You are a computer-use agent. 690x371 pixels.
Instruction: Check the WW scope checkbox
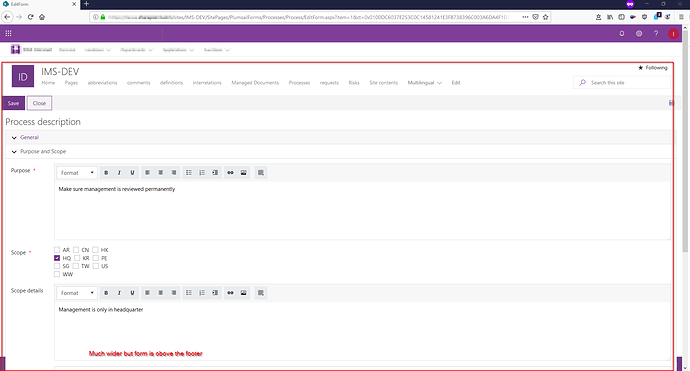click(57, 274)
